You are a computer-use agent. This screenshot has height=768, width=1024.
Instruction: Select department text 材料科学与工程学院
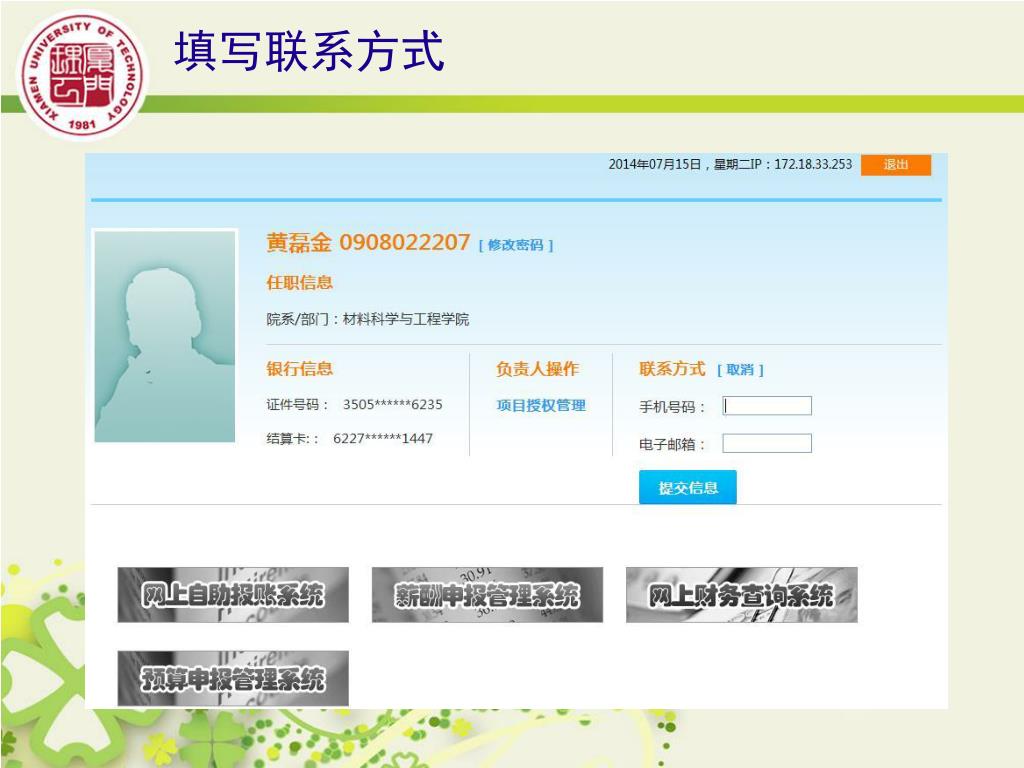pos(406,319)
